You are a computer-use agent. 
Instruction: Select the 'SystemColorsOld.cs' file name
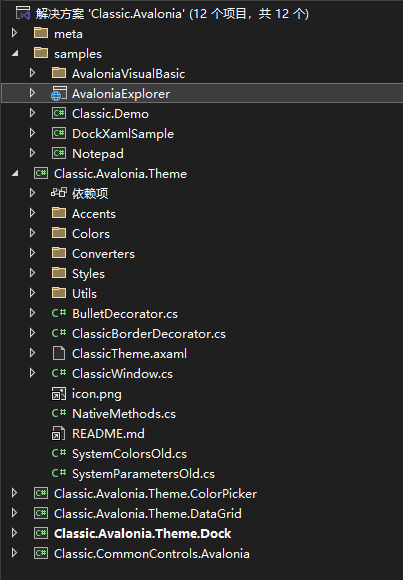[x=130, y=454]
